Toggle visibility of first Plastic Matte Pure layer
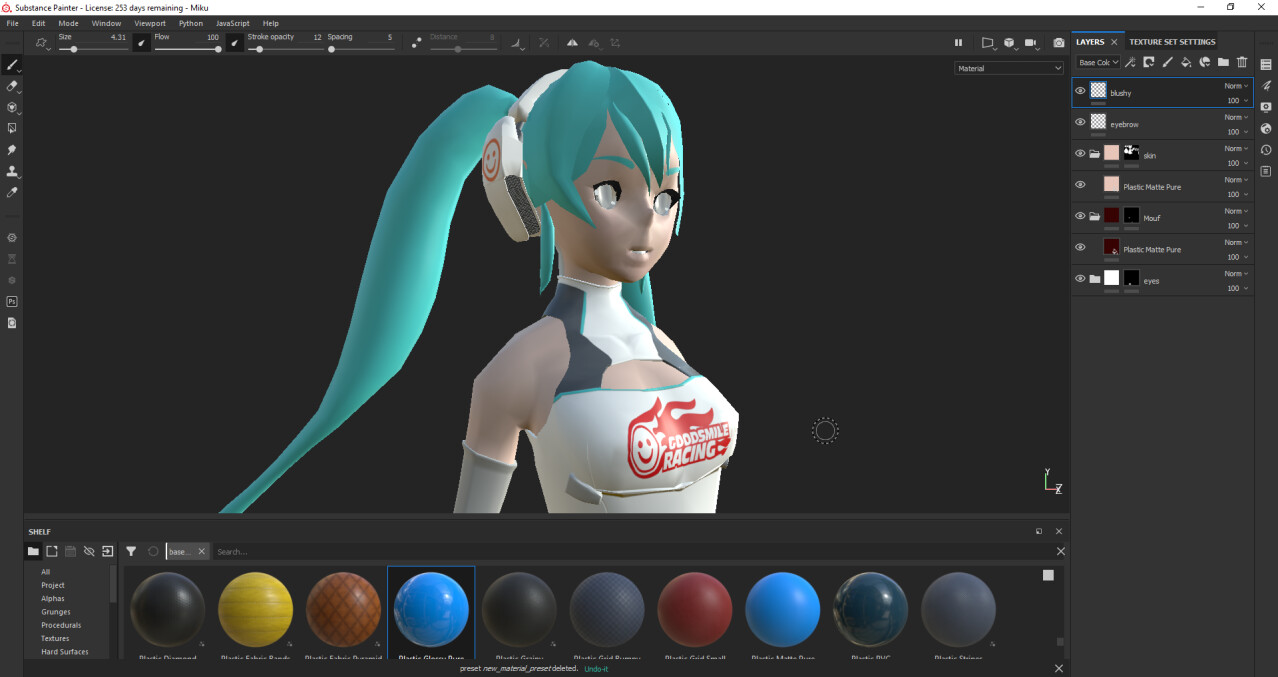The image size is (1278, 677). coord(1080,185)
